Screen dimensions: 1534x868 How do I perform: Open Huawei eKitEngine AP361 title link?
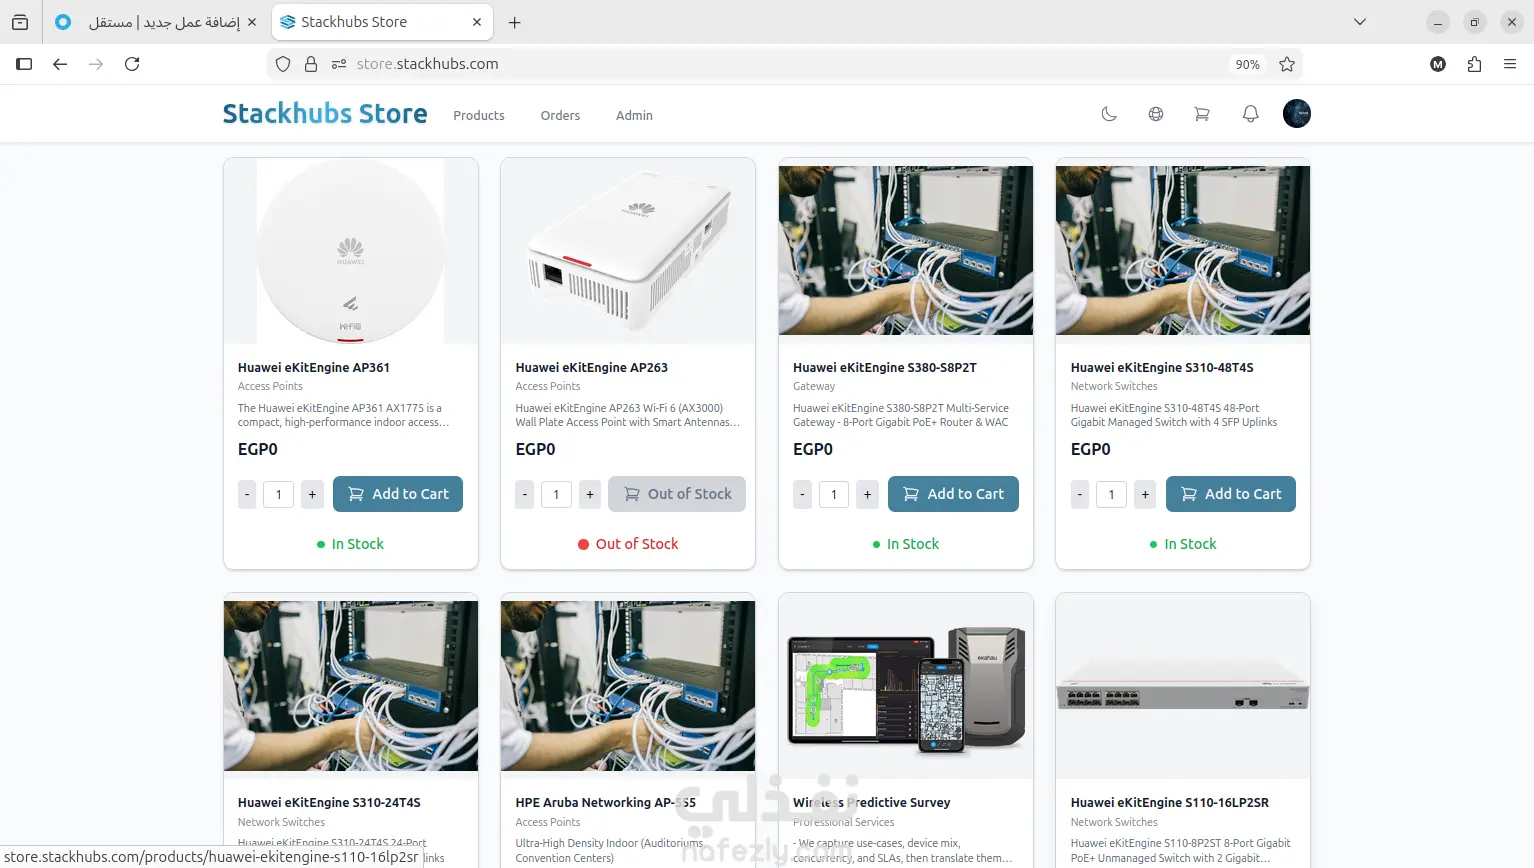coord(314,367)
